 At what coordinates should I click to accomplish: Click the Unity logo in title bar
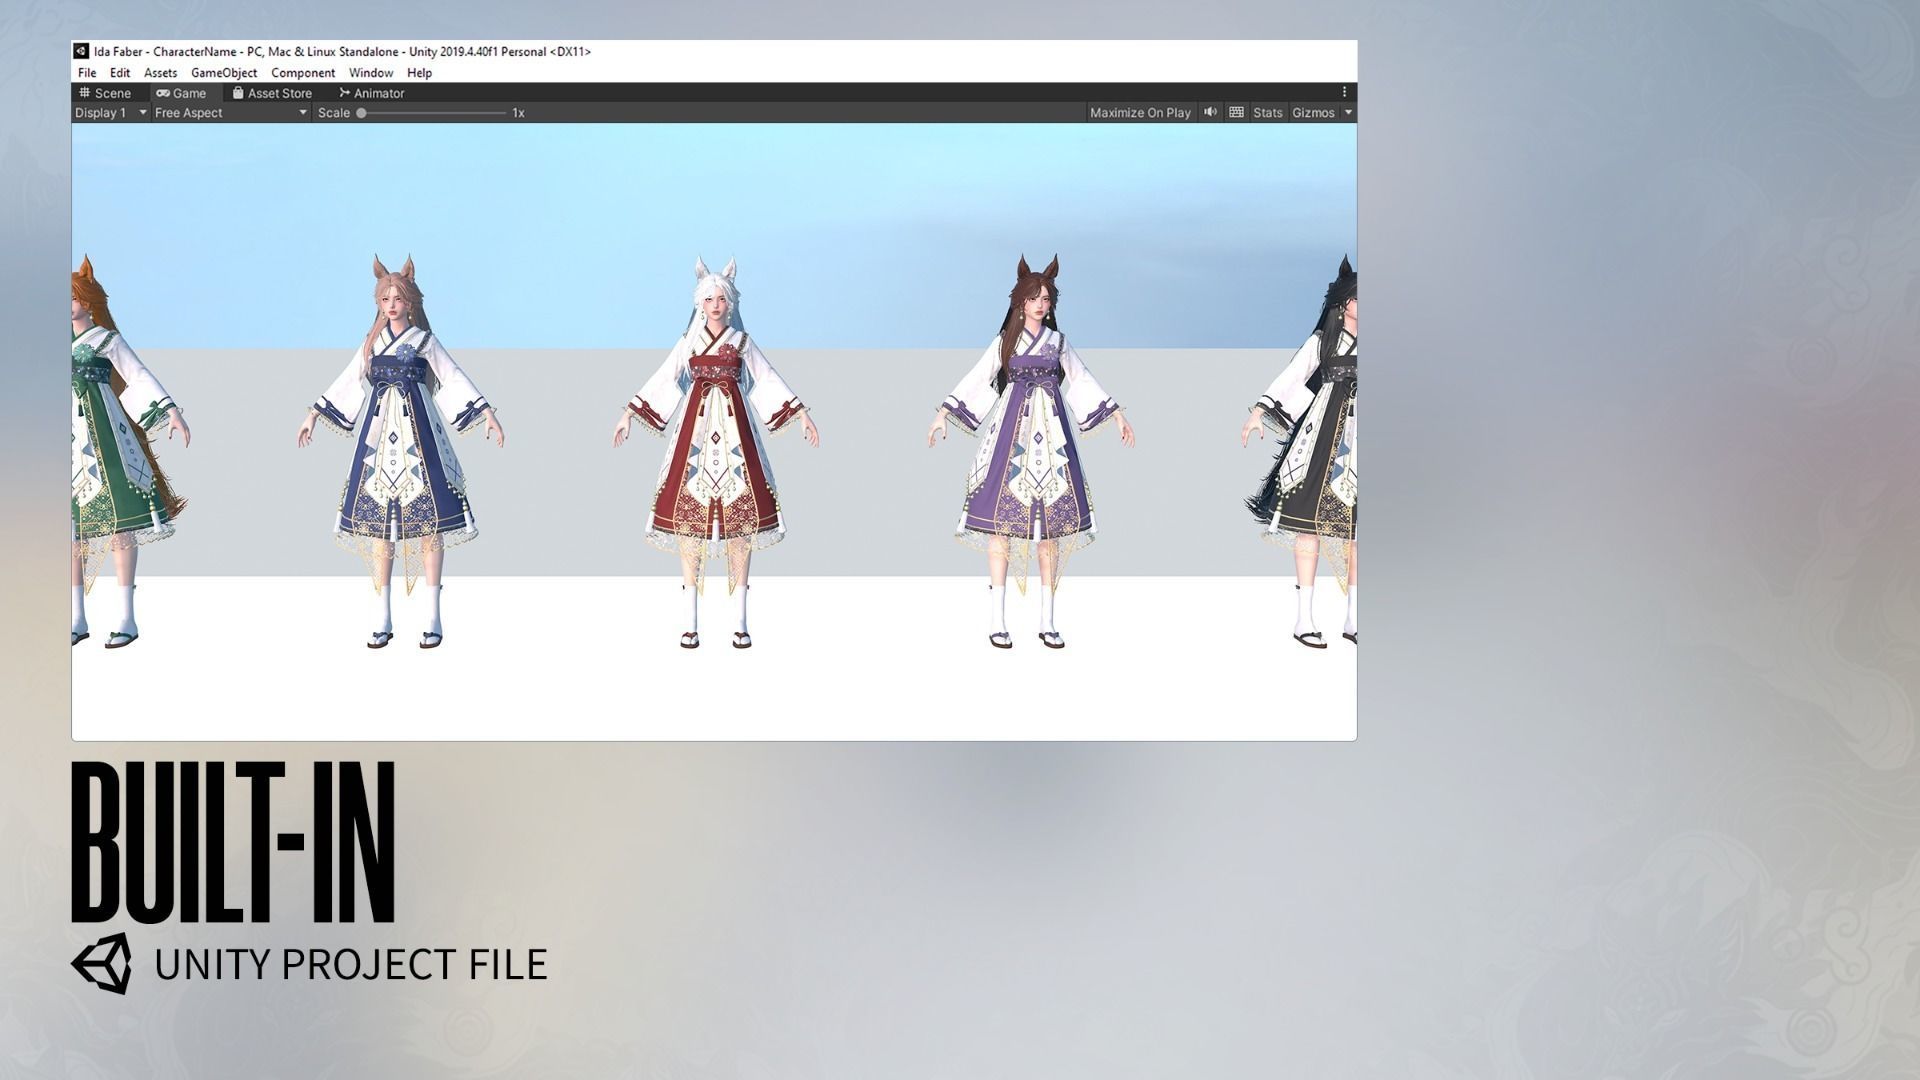coord(81,51)
